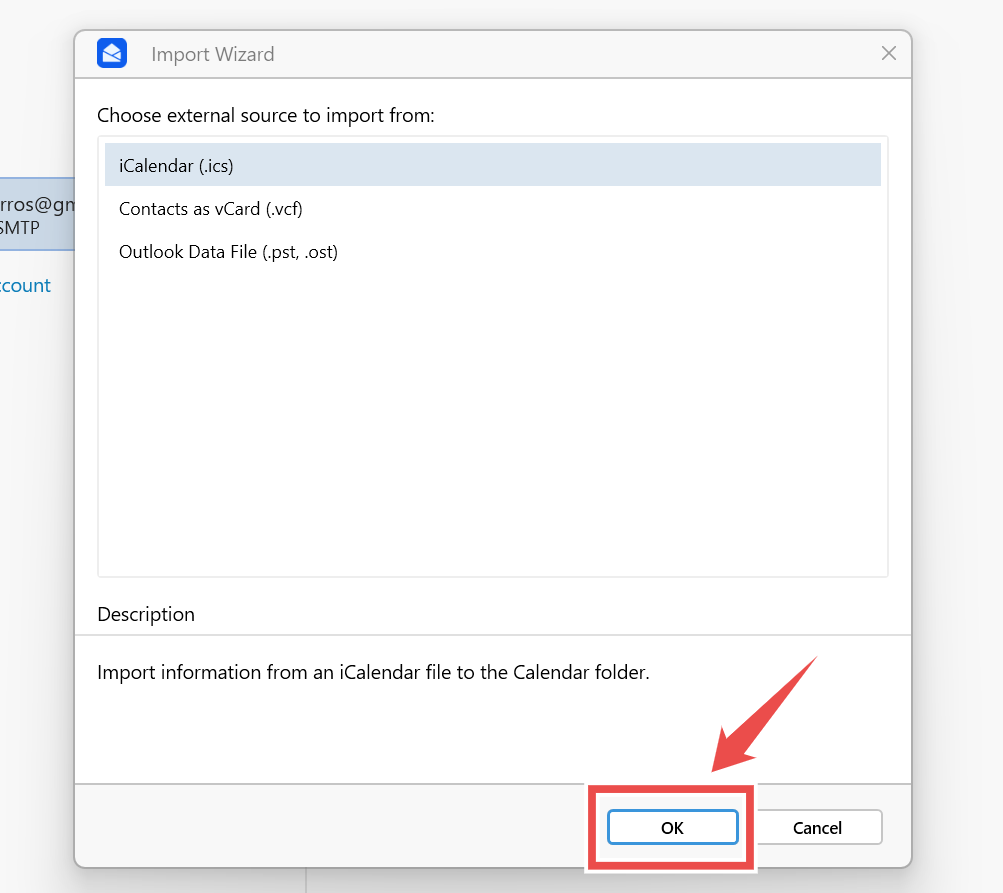
Task: Click the eM Client envelope icon in title bar
Action: click(112, 53)
